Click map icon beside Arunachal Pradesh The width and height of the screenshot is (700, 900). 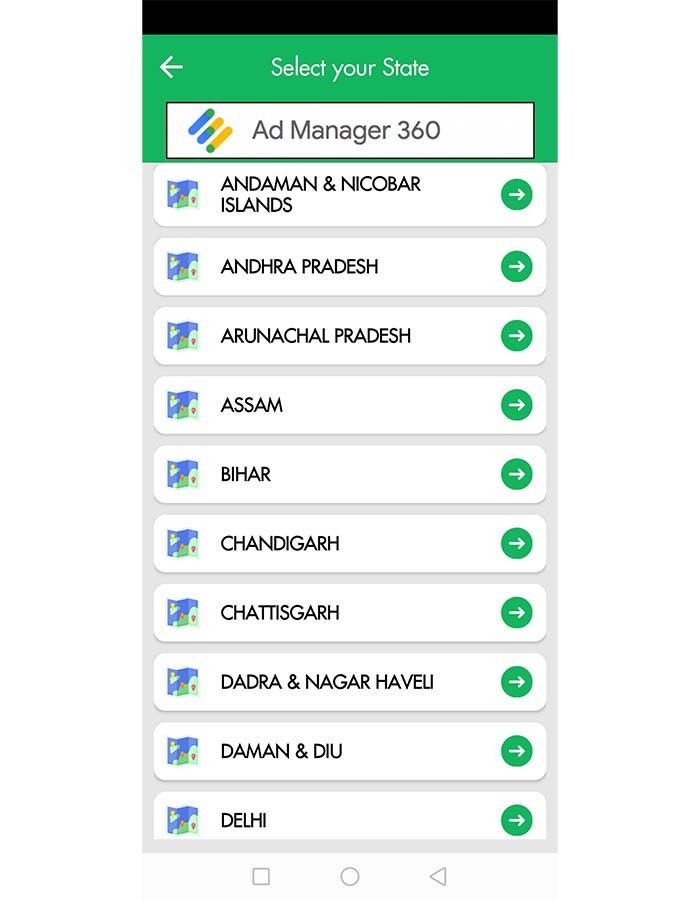[x=182, y=336]
